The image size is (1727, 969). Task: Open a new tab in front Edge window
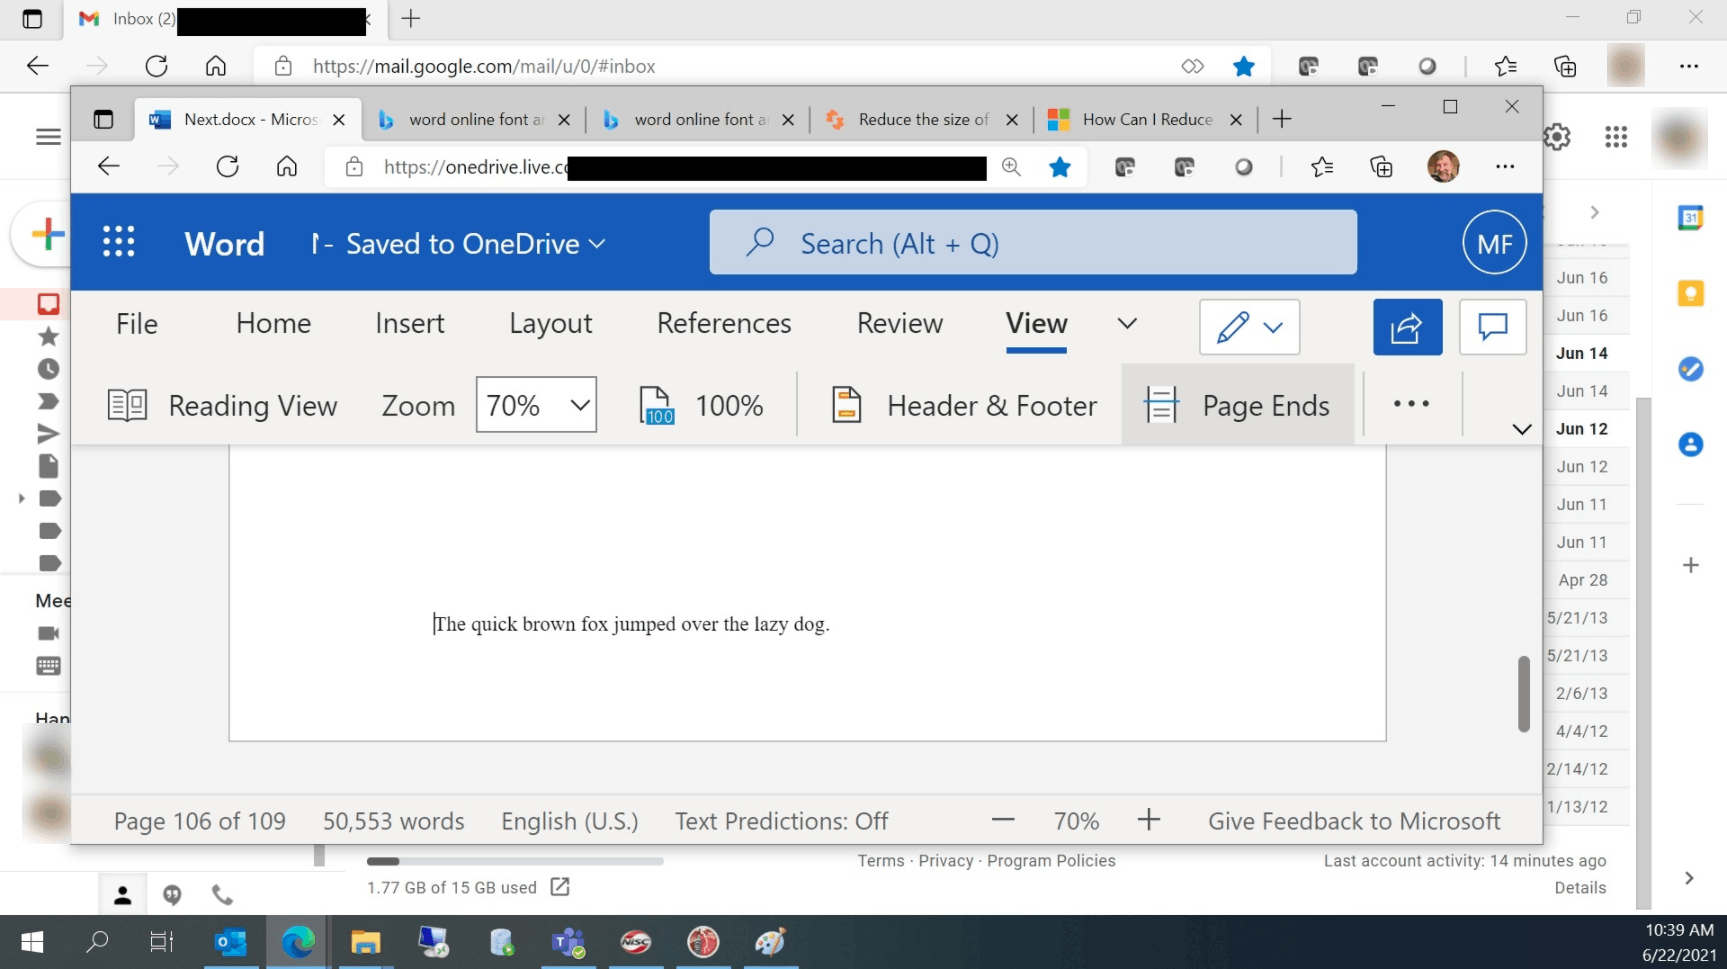coord(1282,119)
